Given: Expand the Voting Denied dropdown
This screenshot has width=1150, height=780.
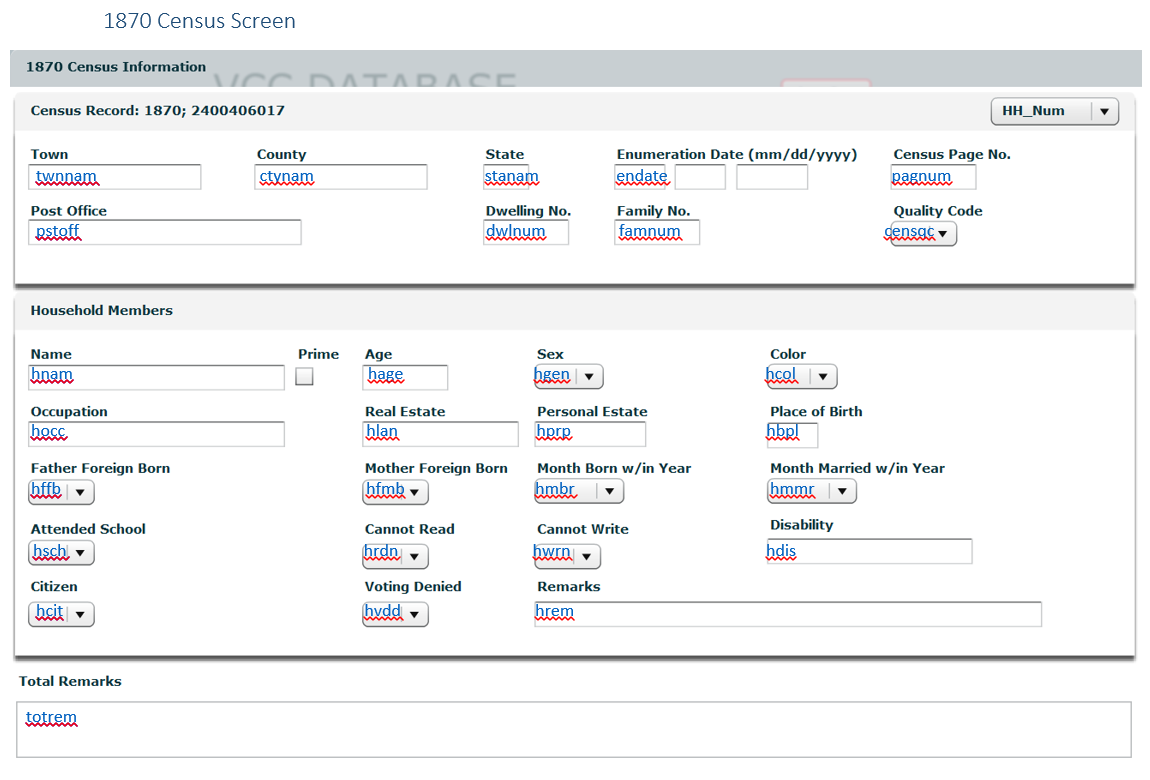Looking at the screenshot, I should 396,614.
